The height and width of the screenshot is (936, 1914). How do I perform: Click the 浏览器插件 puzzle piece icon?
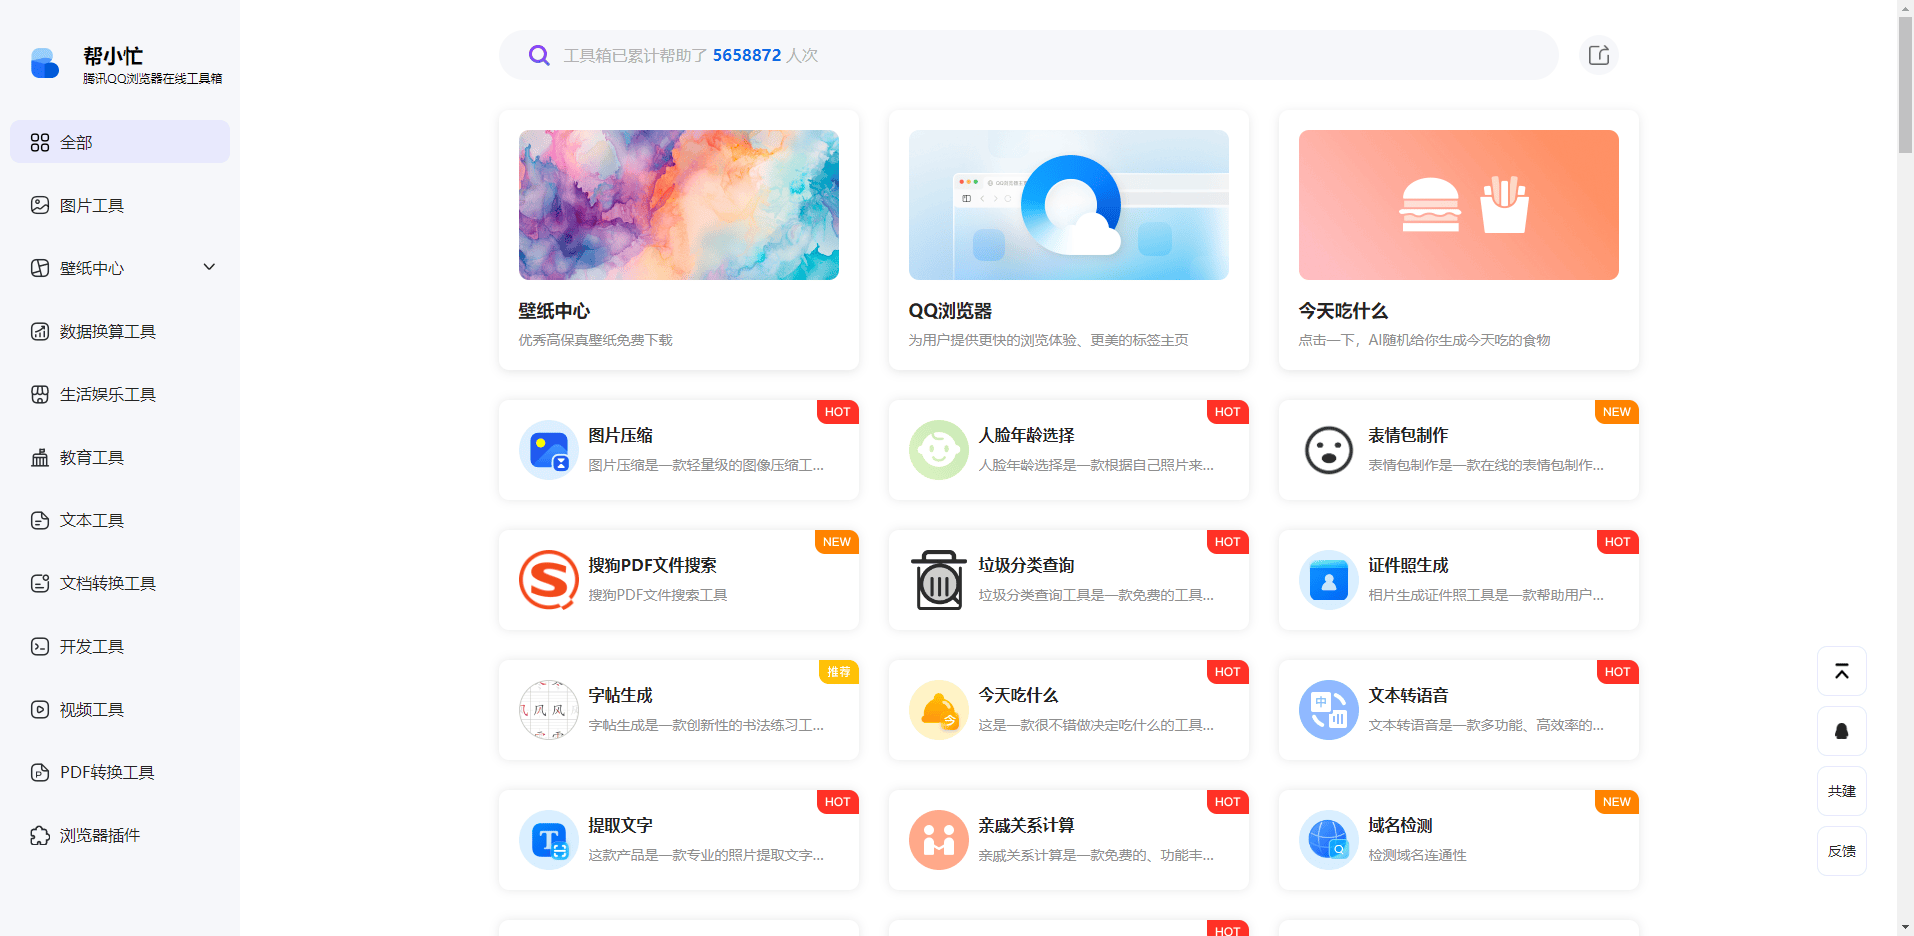(x=40, y=835)
